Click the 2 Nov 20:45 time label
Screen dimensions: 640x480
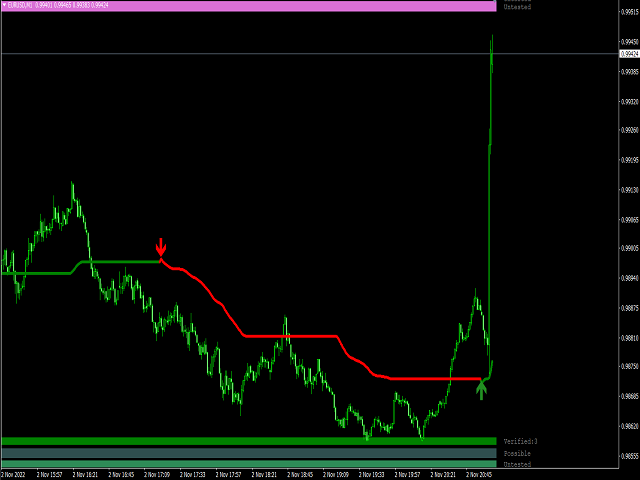tap(481, 475)
